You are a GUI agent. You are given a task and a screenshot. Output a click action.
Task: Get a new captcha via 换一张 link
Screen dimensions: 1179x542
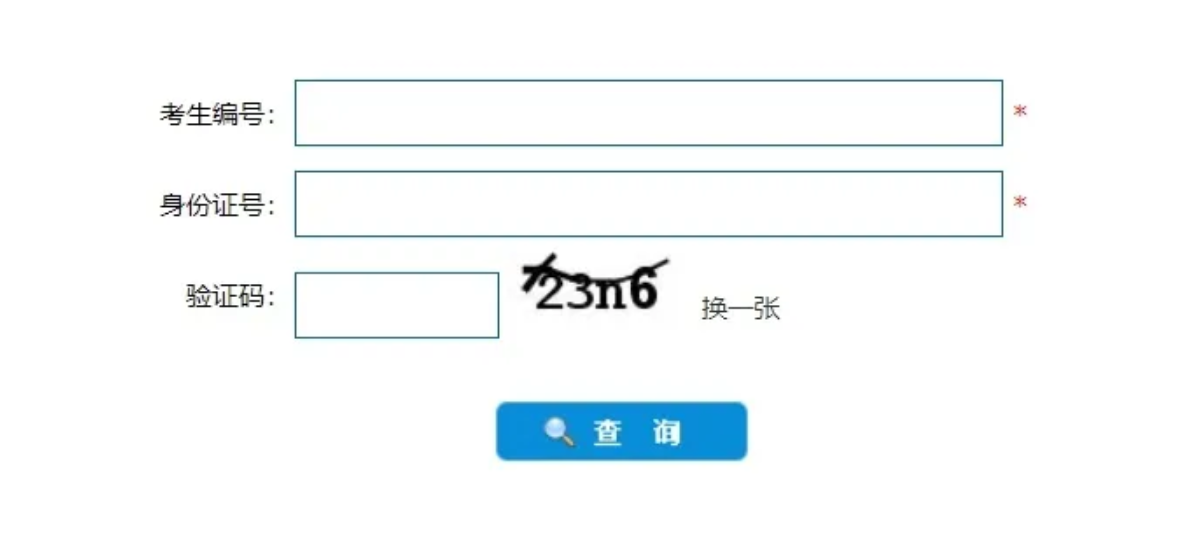tap(741, 308)
